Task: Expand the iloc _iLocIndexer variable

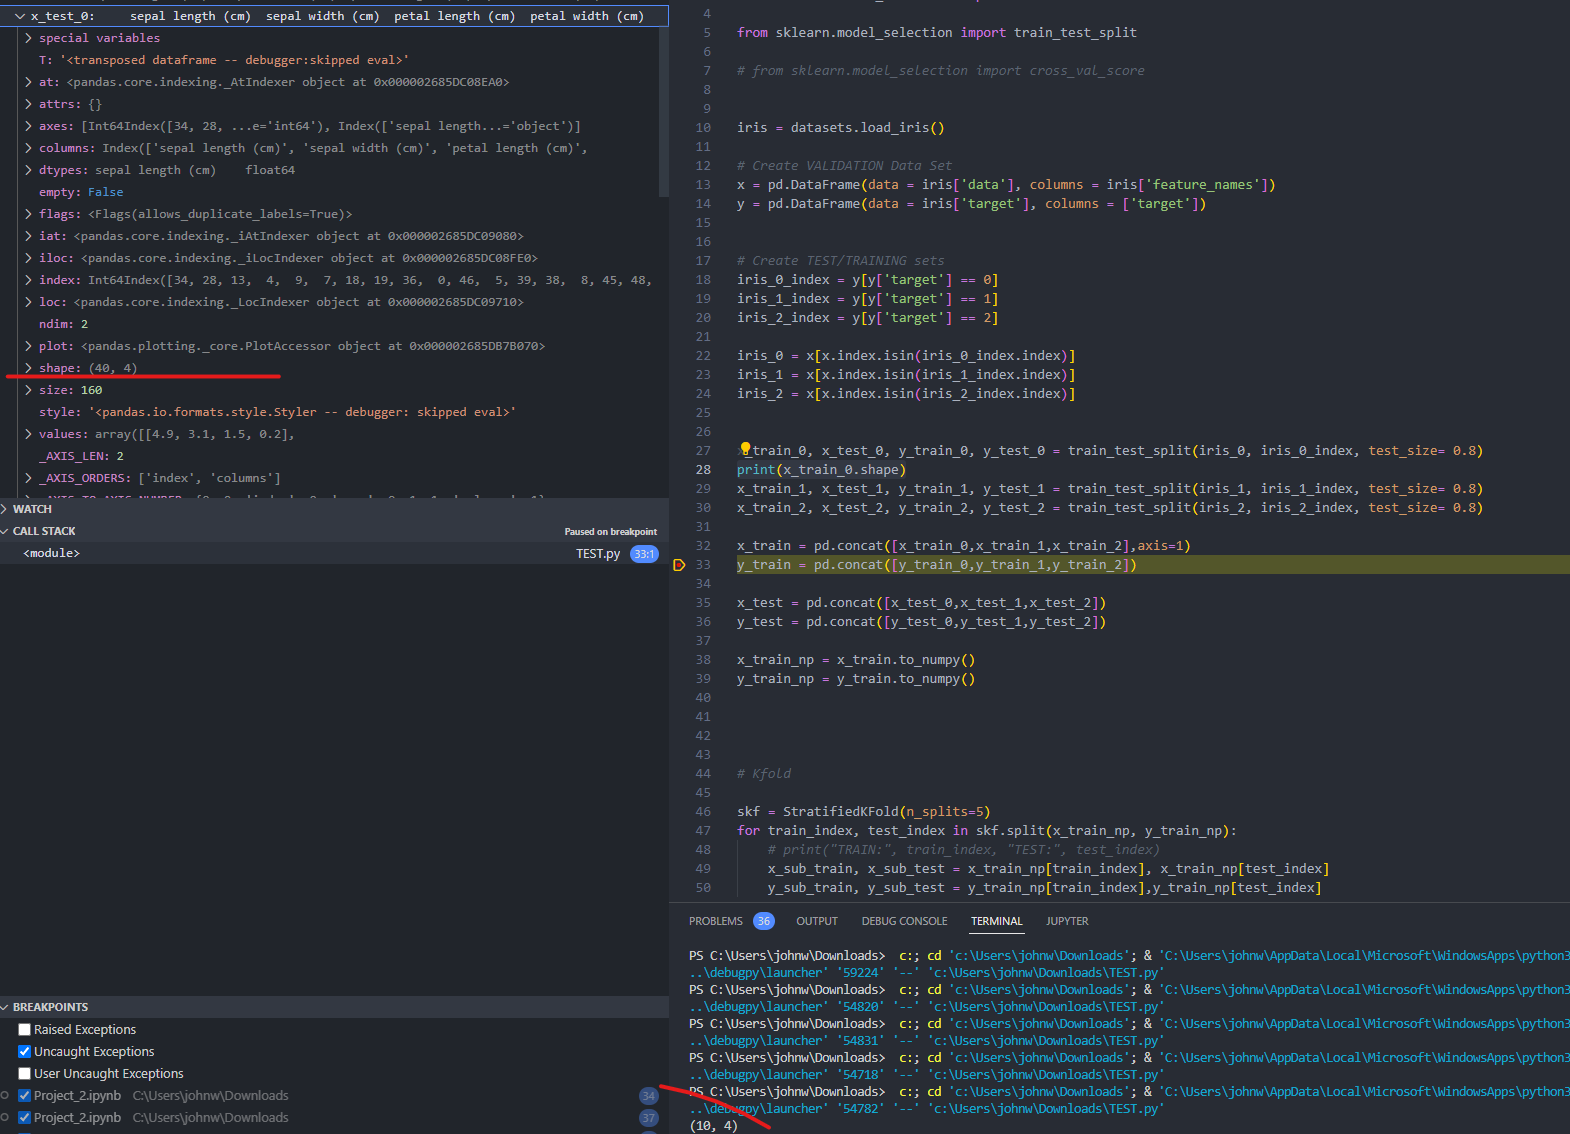Action: pos(28,258)
